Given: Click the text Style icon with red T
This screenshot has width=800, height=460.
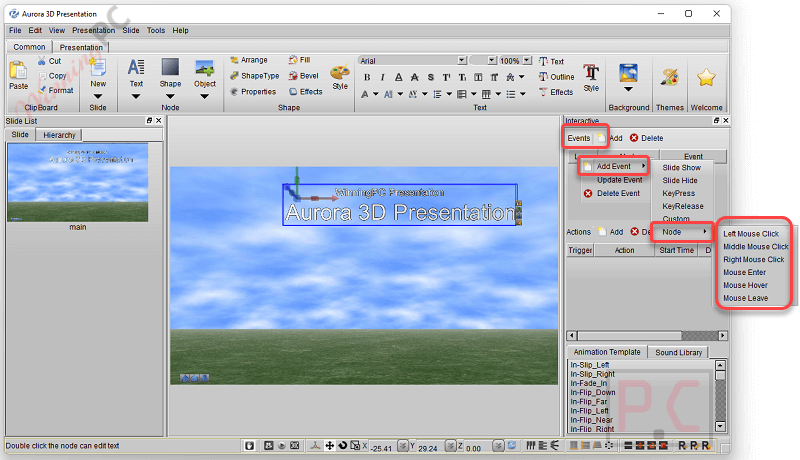Looking at the screenshot, I should point(591,72).
